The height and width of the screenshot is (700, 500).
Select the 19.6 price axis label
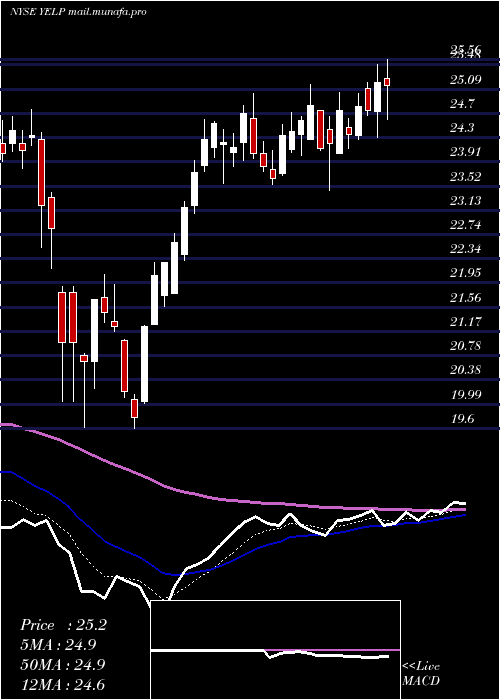click(463, 418)
